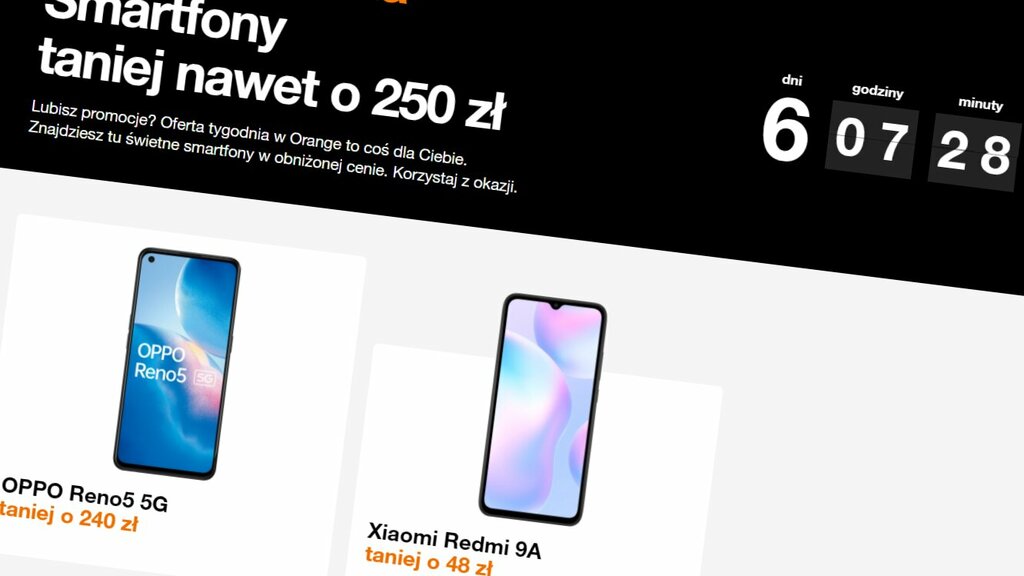1024x576 pixels.
Task: Click the 'minuty' countdown label
Action: point(980,104)
